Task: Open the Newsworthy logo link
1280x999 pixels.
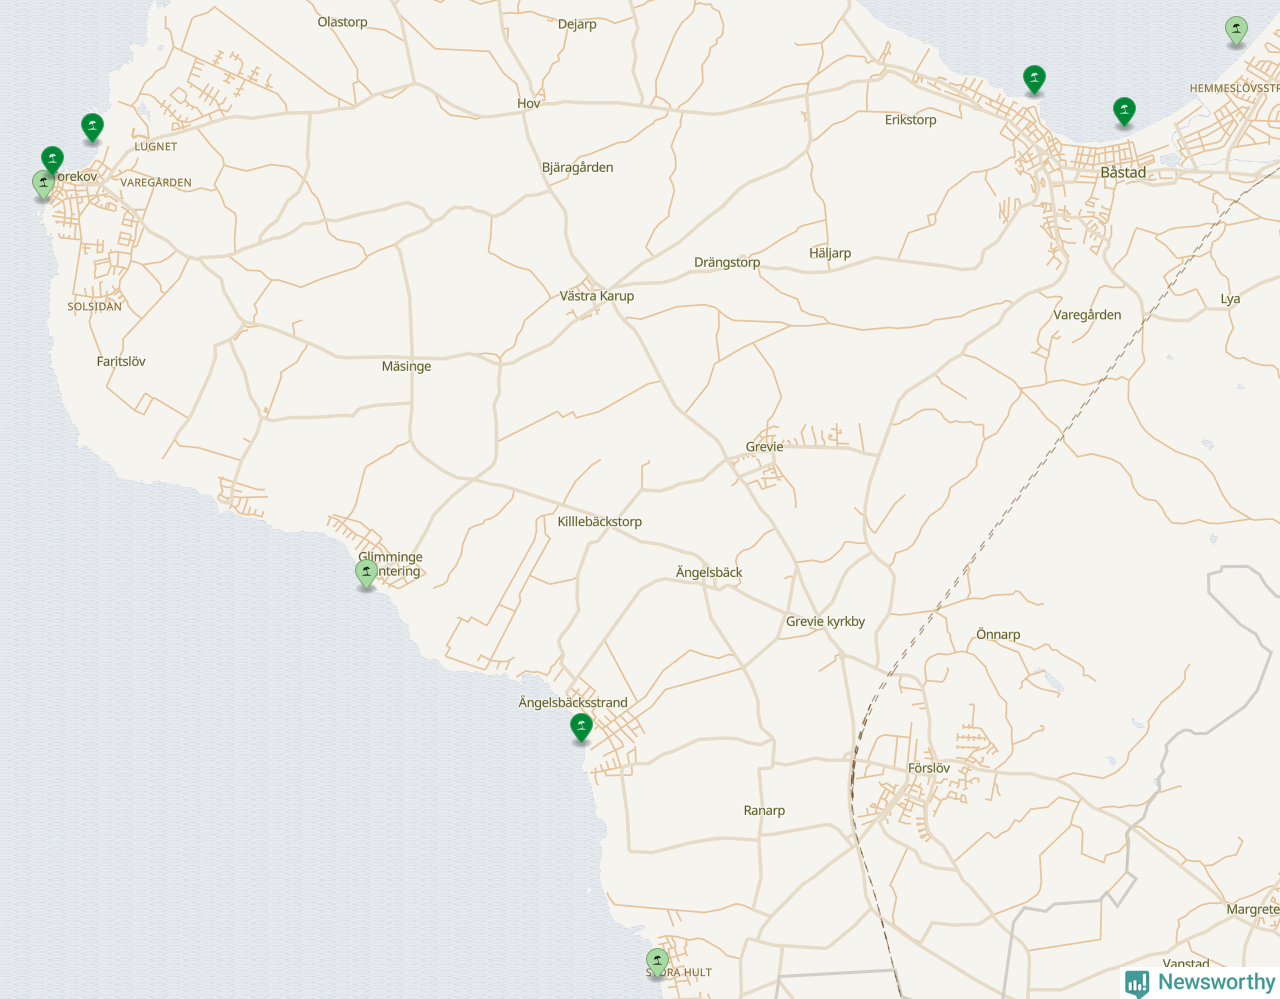Action: (1200, 982)
